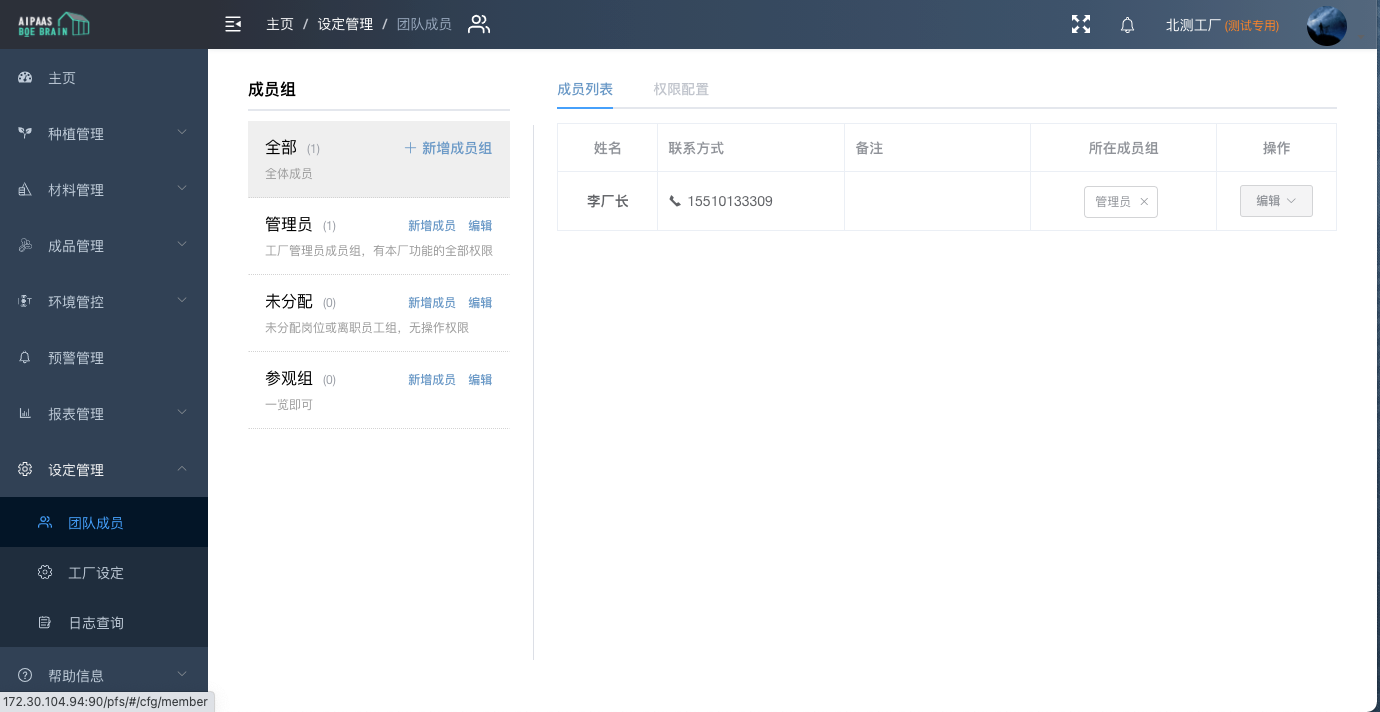Screen dimensions: 1380x712
Task: Click 编辑 for 参观组 group
Action: tap(480, 380)
